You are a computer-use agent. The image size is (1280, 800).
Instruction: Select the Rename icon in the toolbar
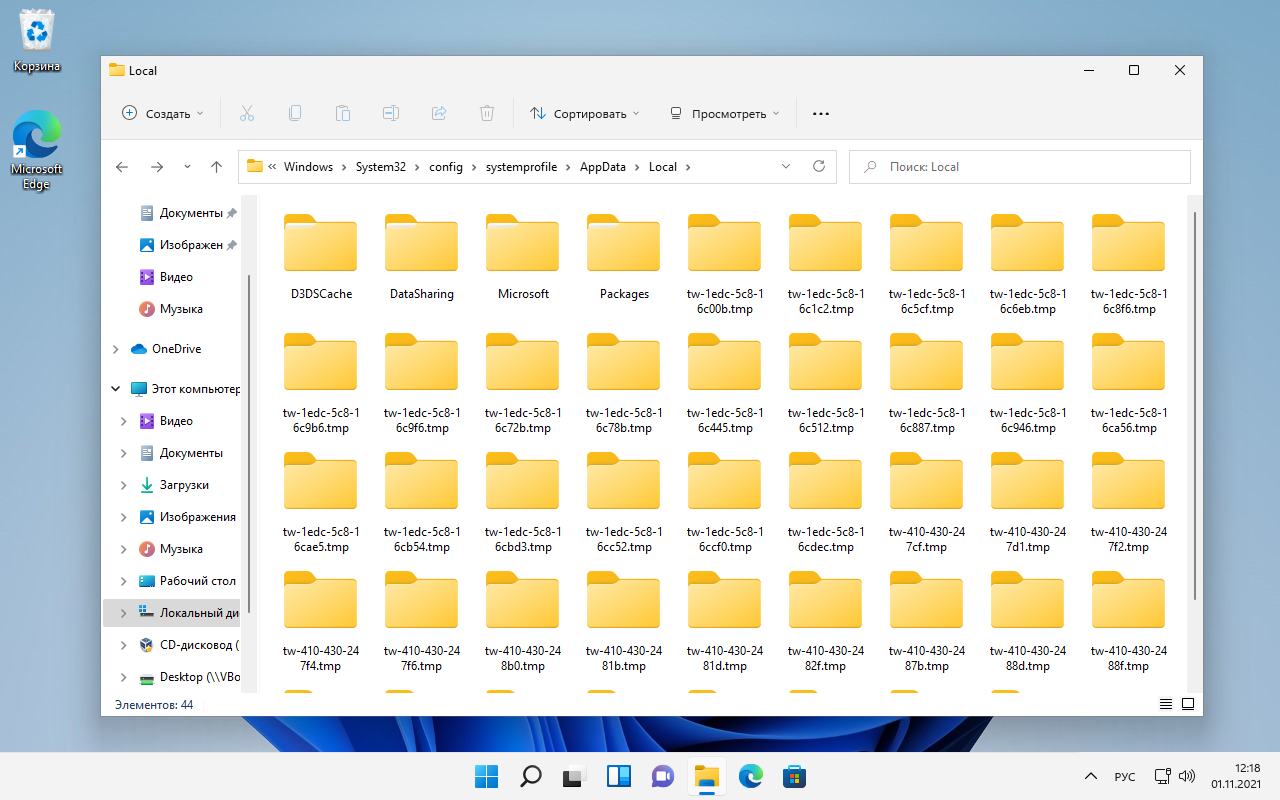[390, 113]
